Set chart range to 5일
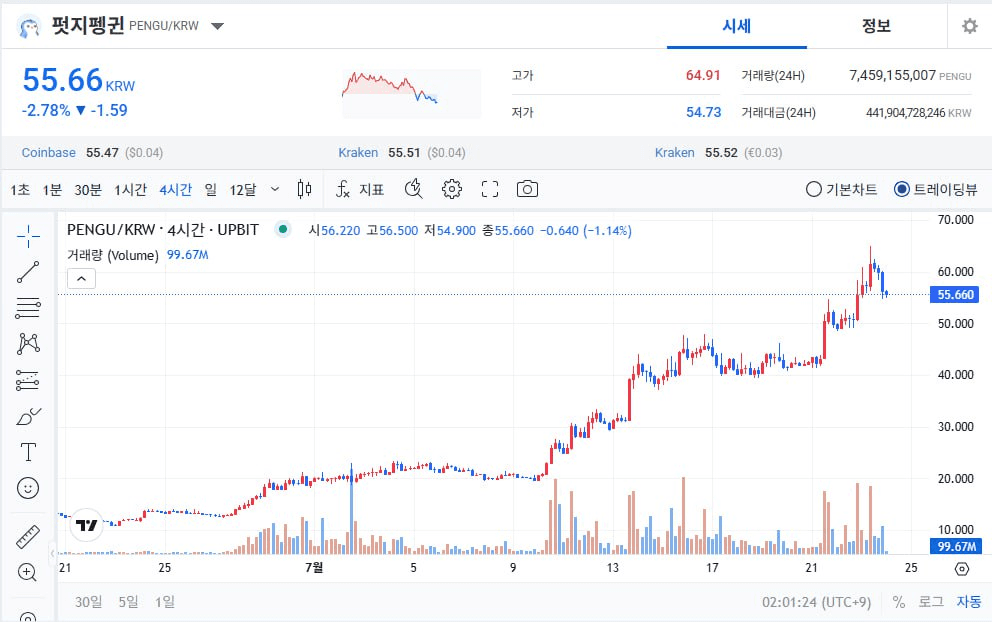Viewport: 992px width, 622px height. click(128, 602)
